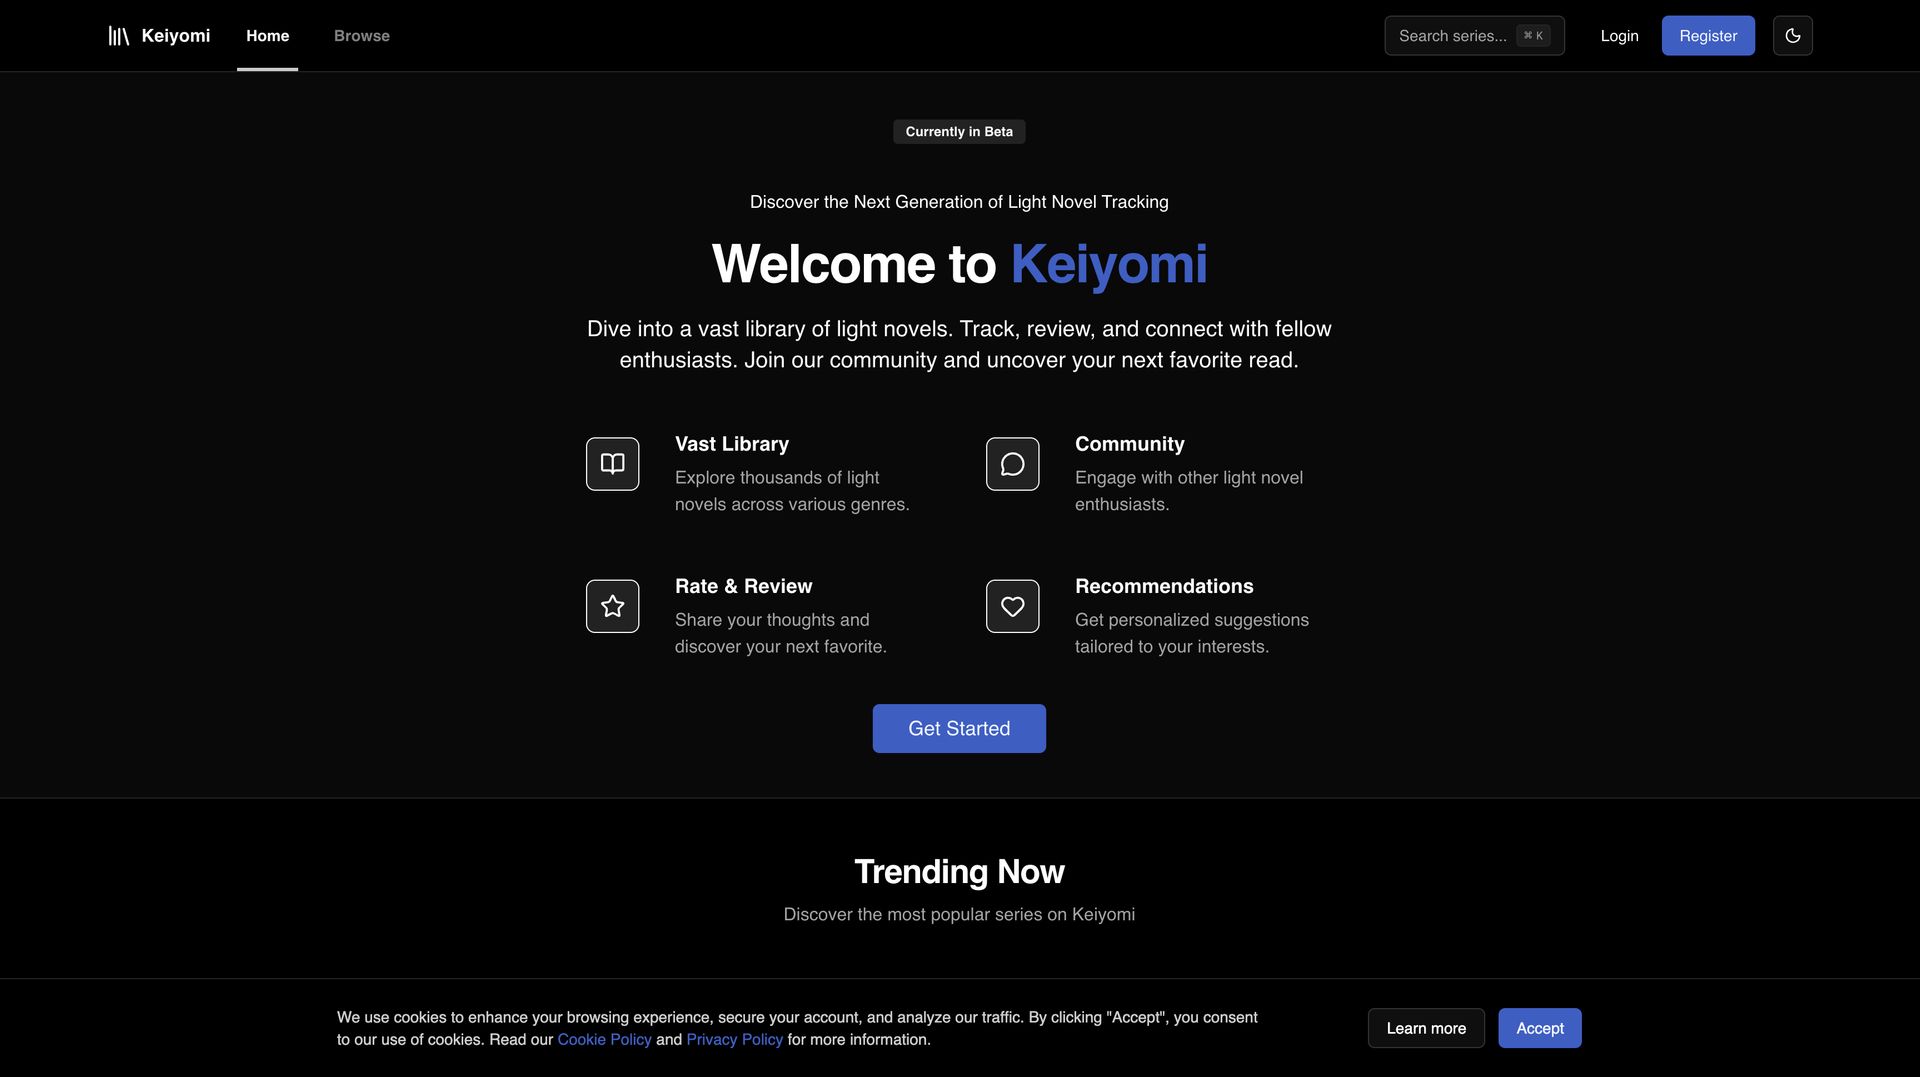The height and width of the screenshot is (1077, 1920).
Task: Select the Browse navigation item
Action: click(361, 35)
